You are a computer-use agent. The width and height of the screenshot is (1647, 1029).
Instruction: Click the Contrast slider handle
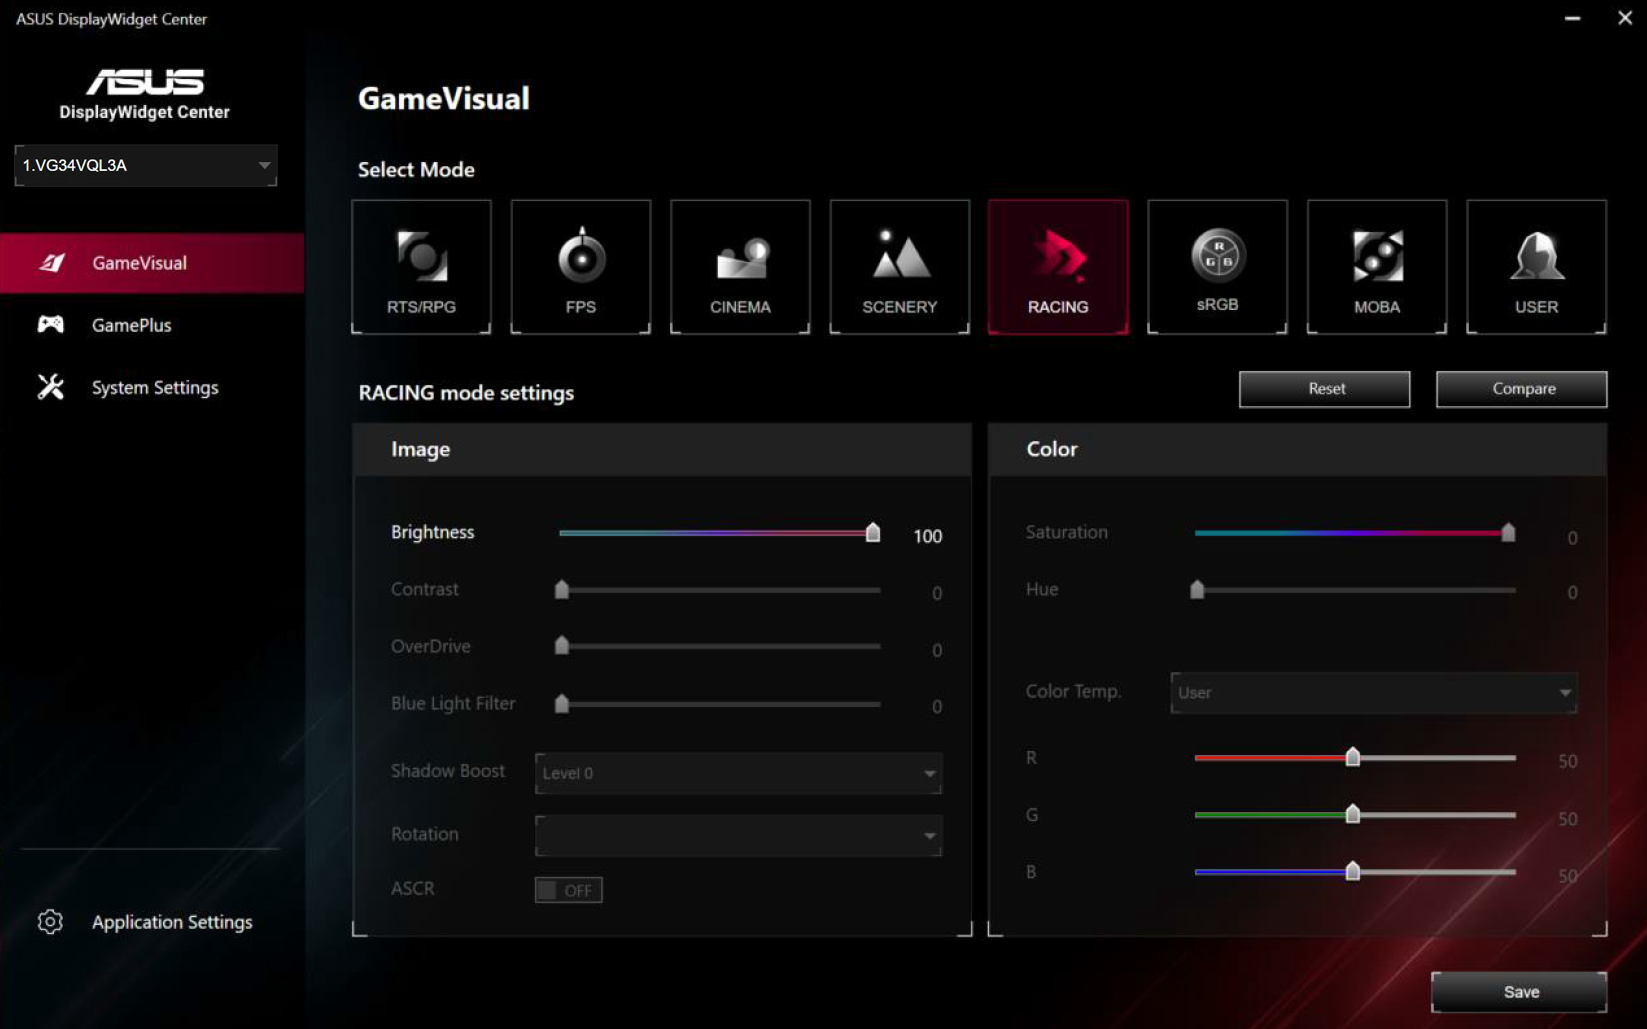[x=562, y=589]
